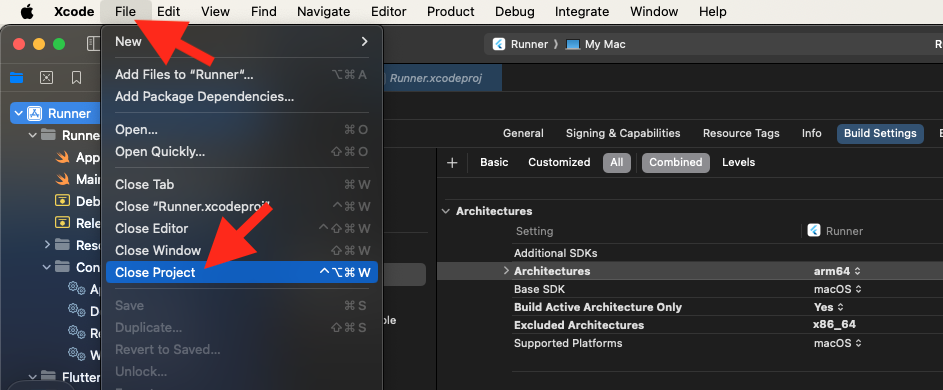This screenshot has height=390, width=943.
Task: Open the Window menu
Action: point(654,11)
